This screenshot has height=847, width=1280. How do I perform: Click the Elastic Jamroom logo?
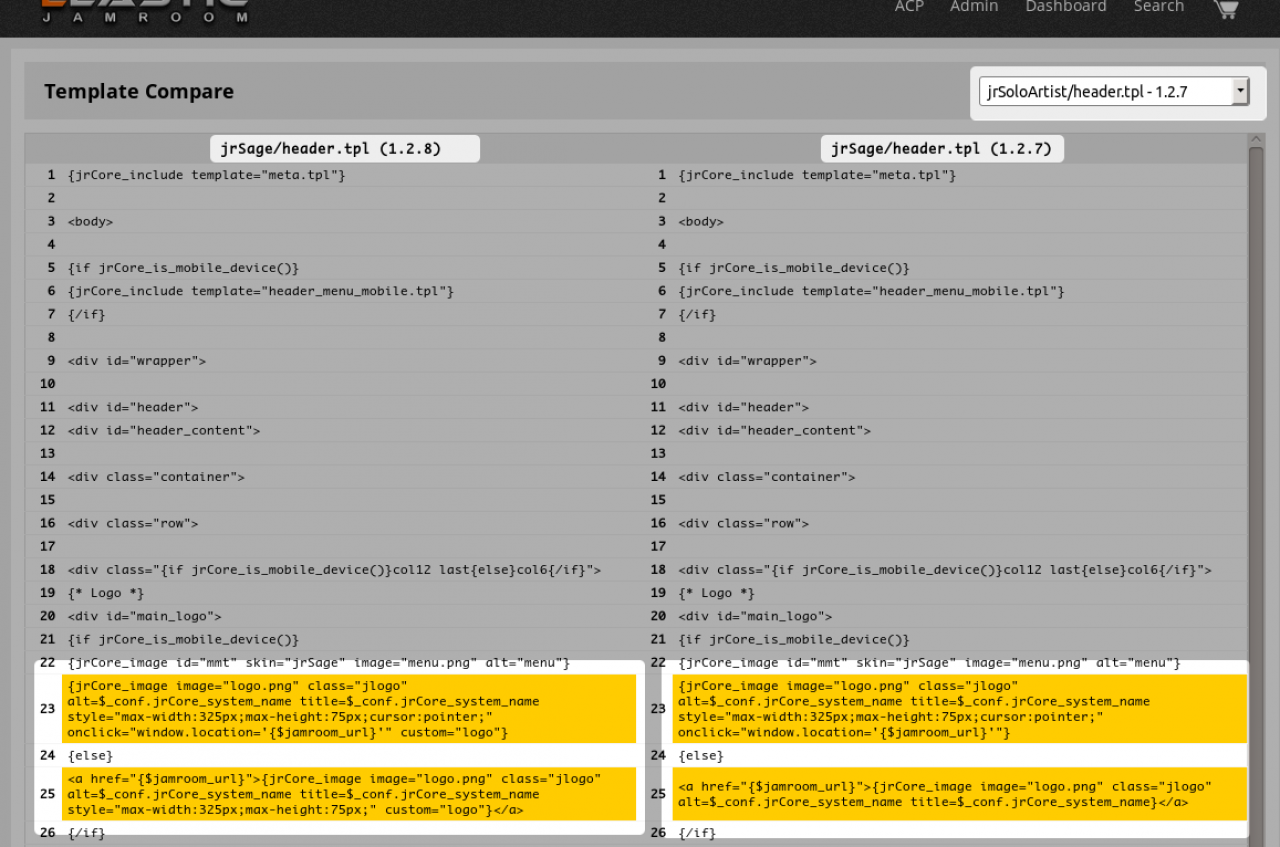pos(145,10)
